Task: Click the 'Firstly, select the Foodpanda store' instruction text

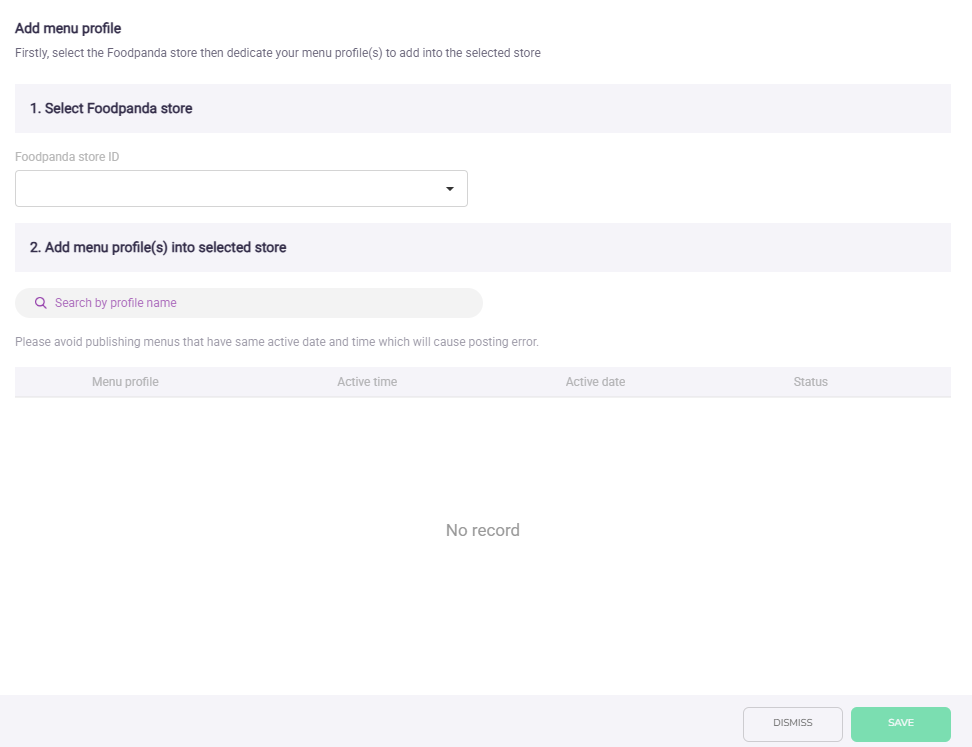Action: tap(277, 53)
